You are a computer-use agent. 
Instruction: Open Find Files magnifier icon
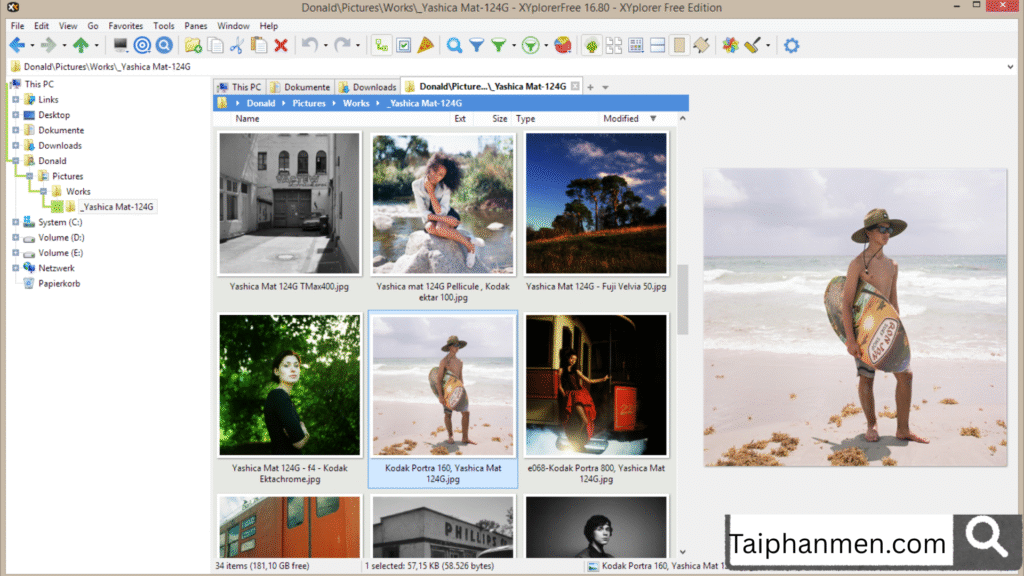(x=454, y=45)
